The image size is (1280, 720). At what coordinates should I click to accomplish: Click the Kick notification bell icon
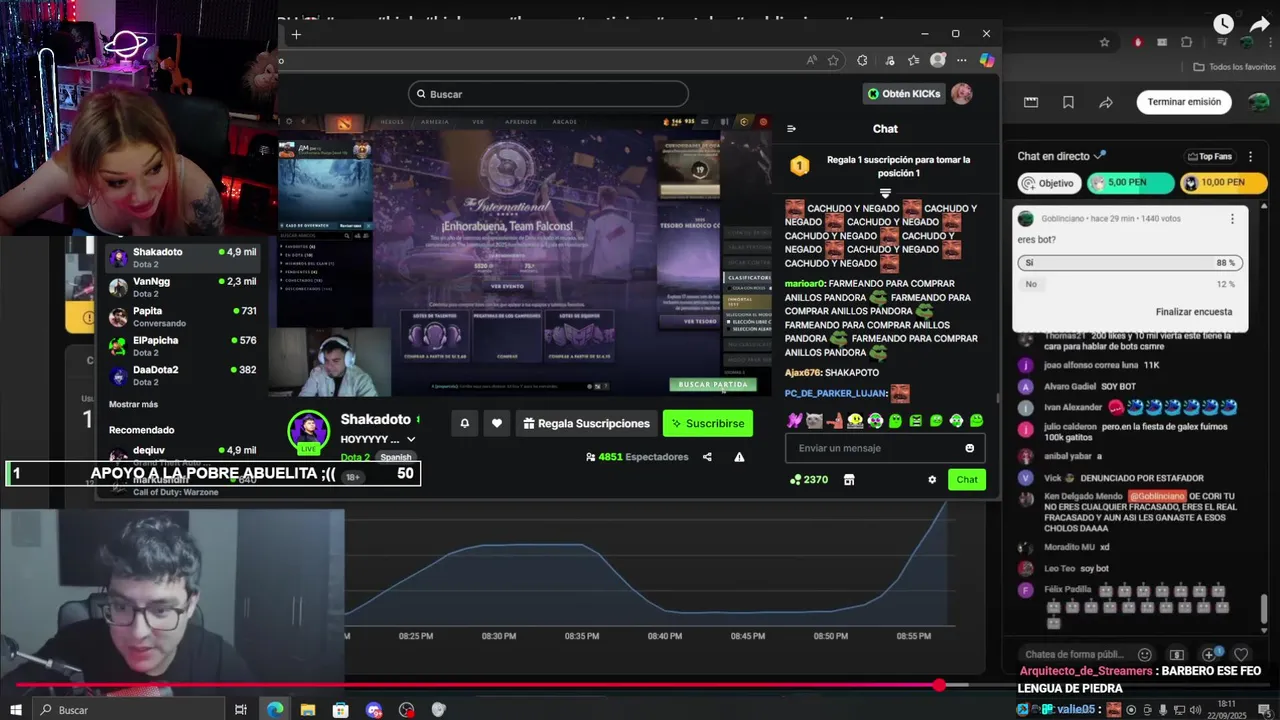click(x=464, y=424)
